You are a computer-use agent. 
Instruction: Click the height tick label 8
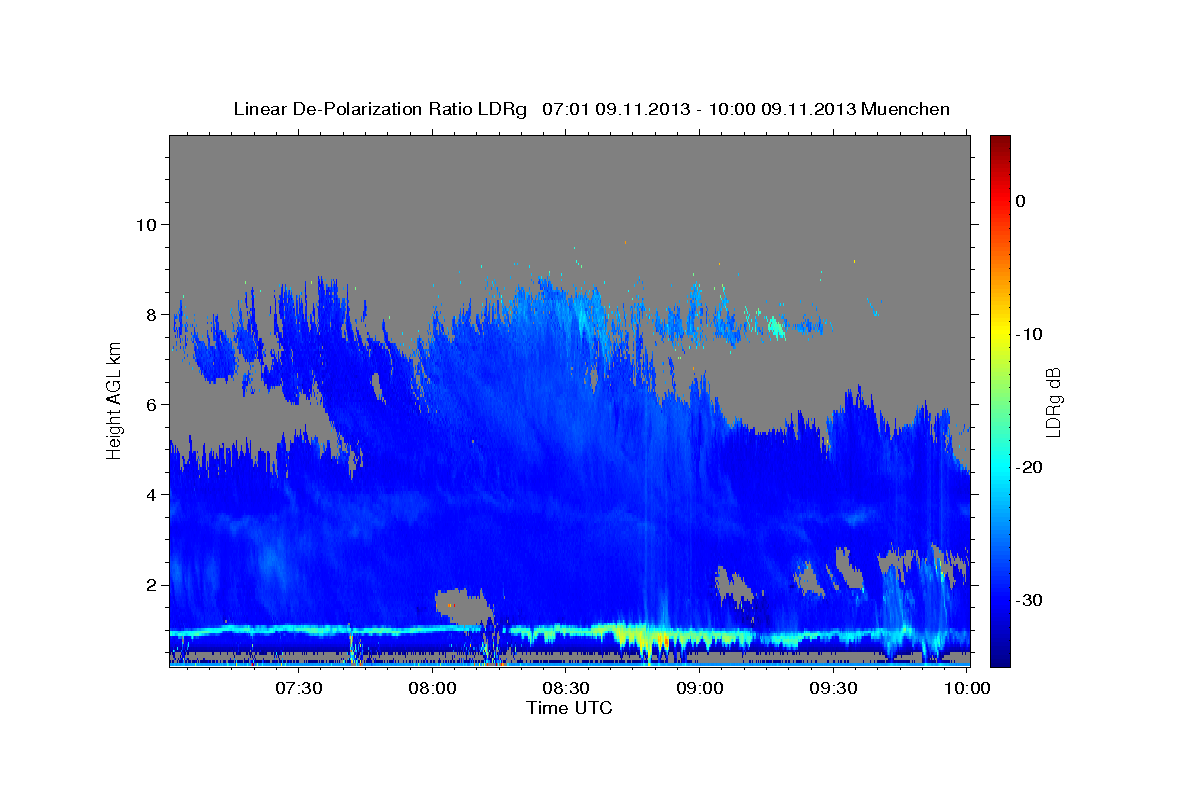152,314
